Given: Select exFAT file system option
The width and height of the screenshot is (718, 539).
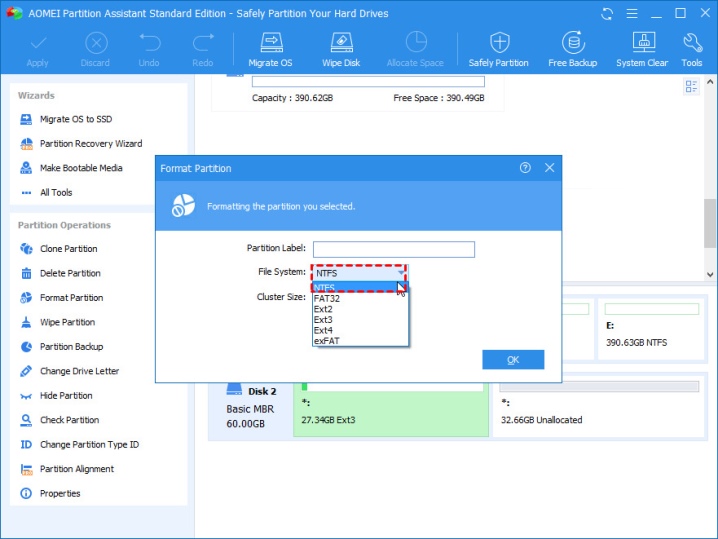Looking at the screenshot, I should 360,341.
